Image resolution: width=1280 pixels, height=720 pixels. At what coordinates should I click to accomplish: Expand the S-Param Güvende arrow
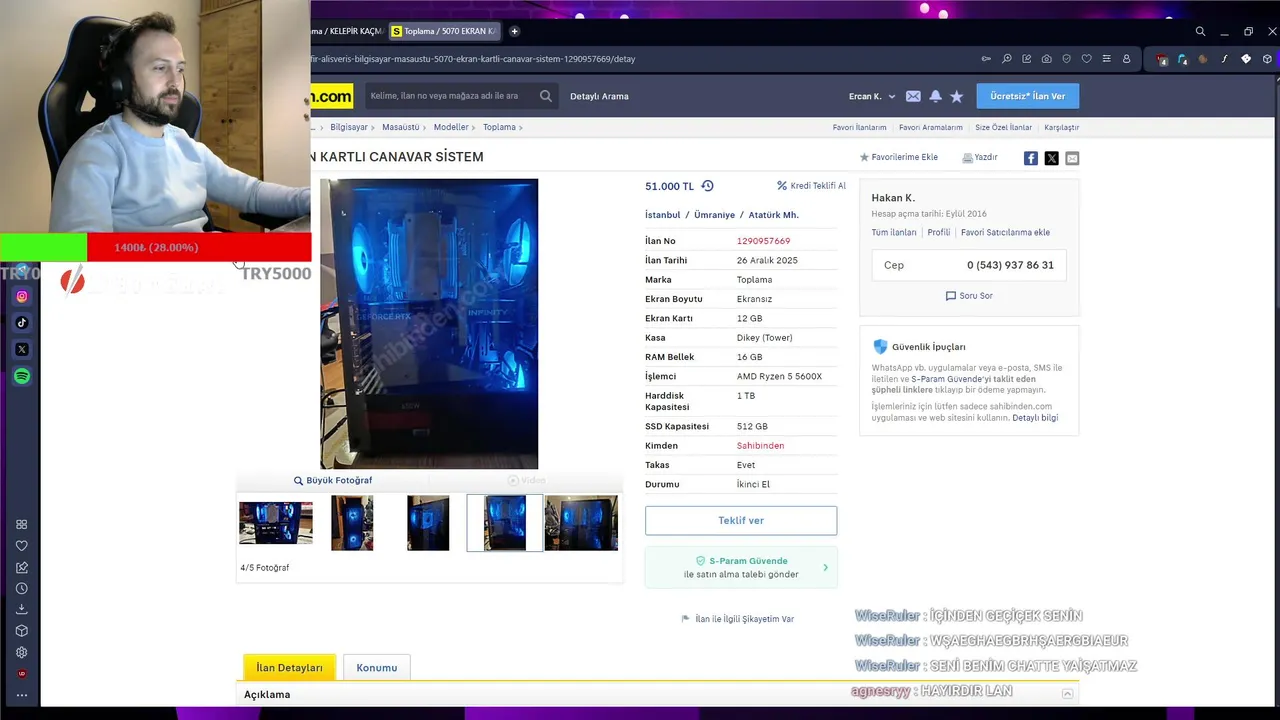tap(825, 568)
